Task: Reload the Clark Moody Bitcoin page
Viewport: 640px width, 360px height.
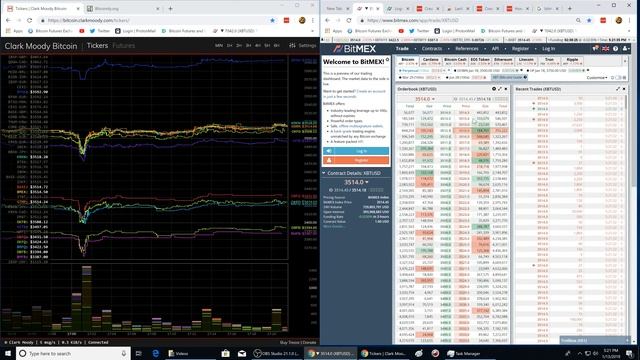Action: [x=29, y=20]
